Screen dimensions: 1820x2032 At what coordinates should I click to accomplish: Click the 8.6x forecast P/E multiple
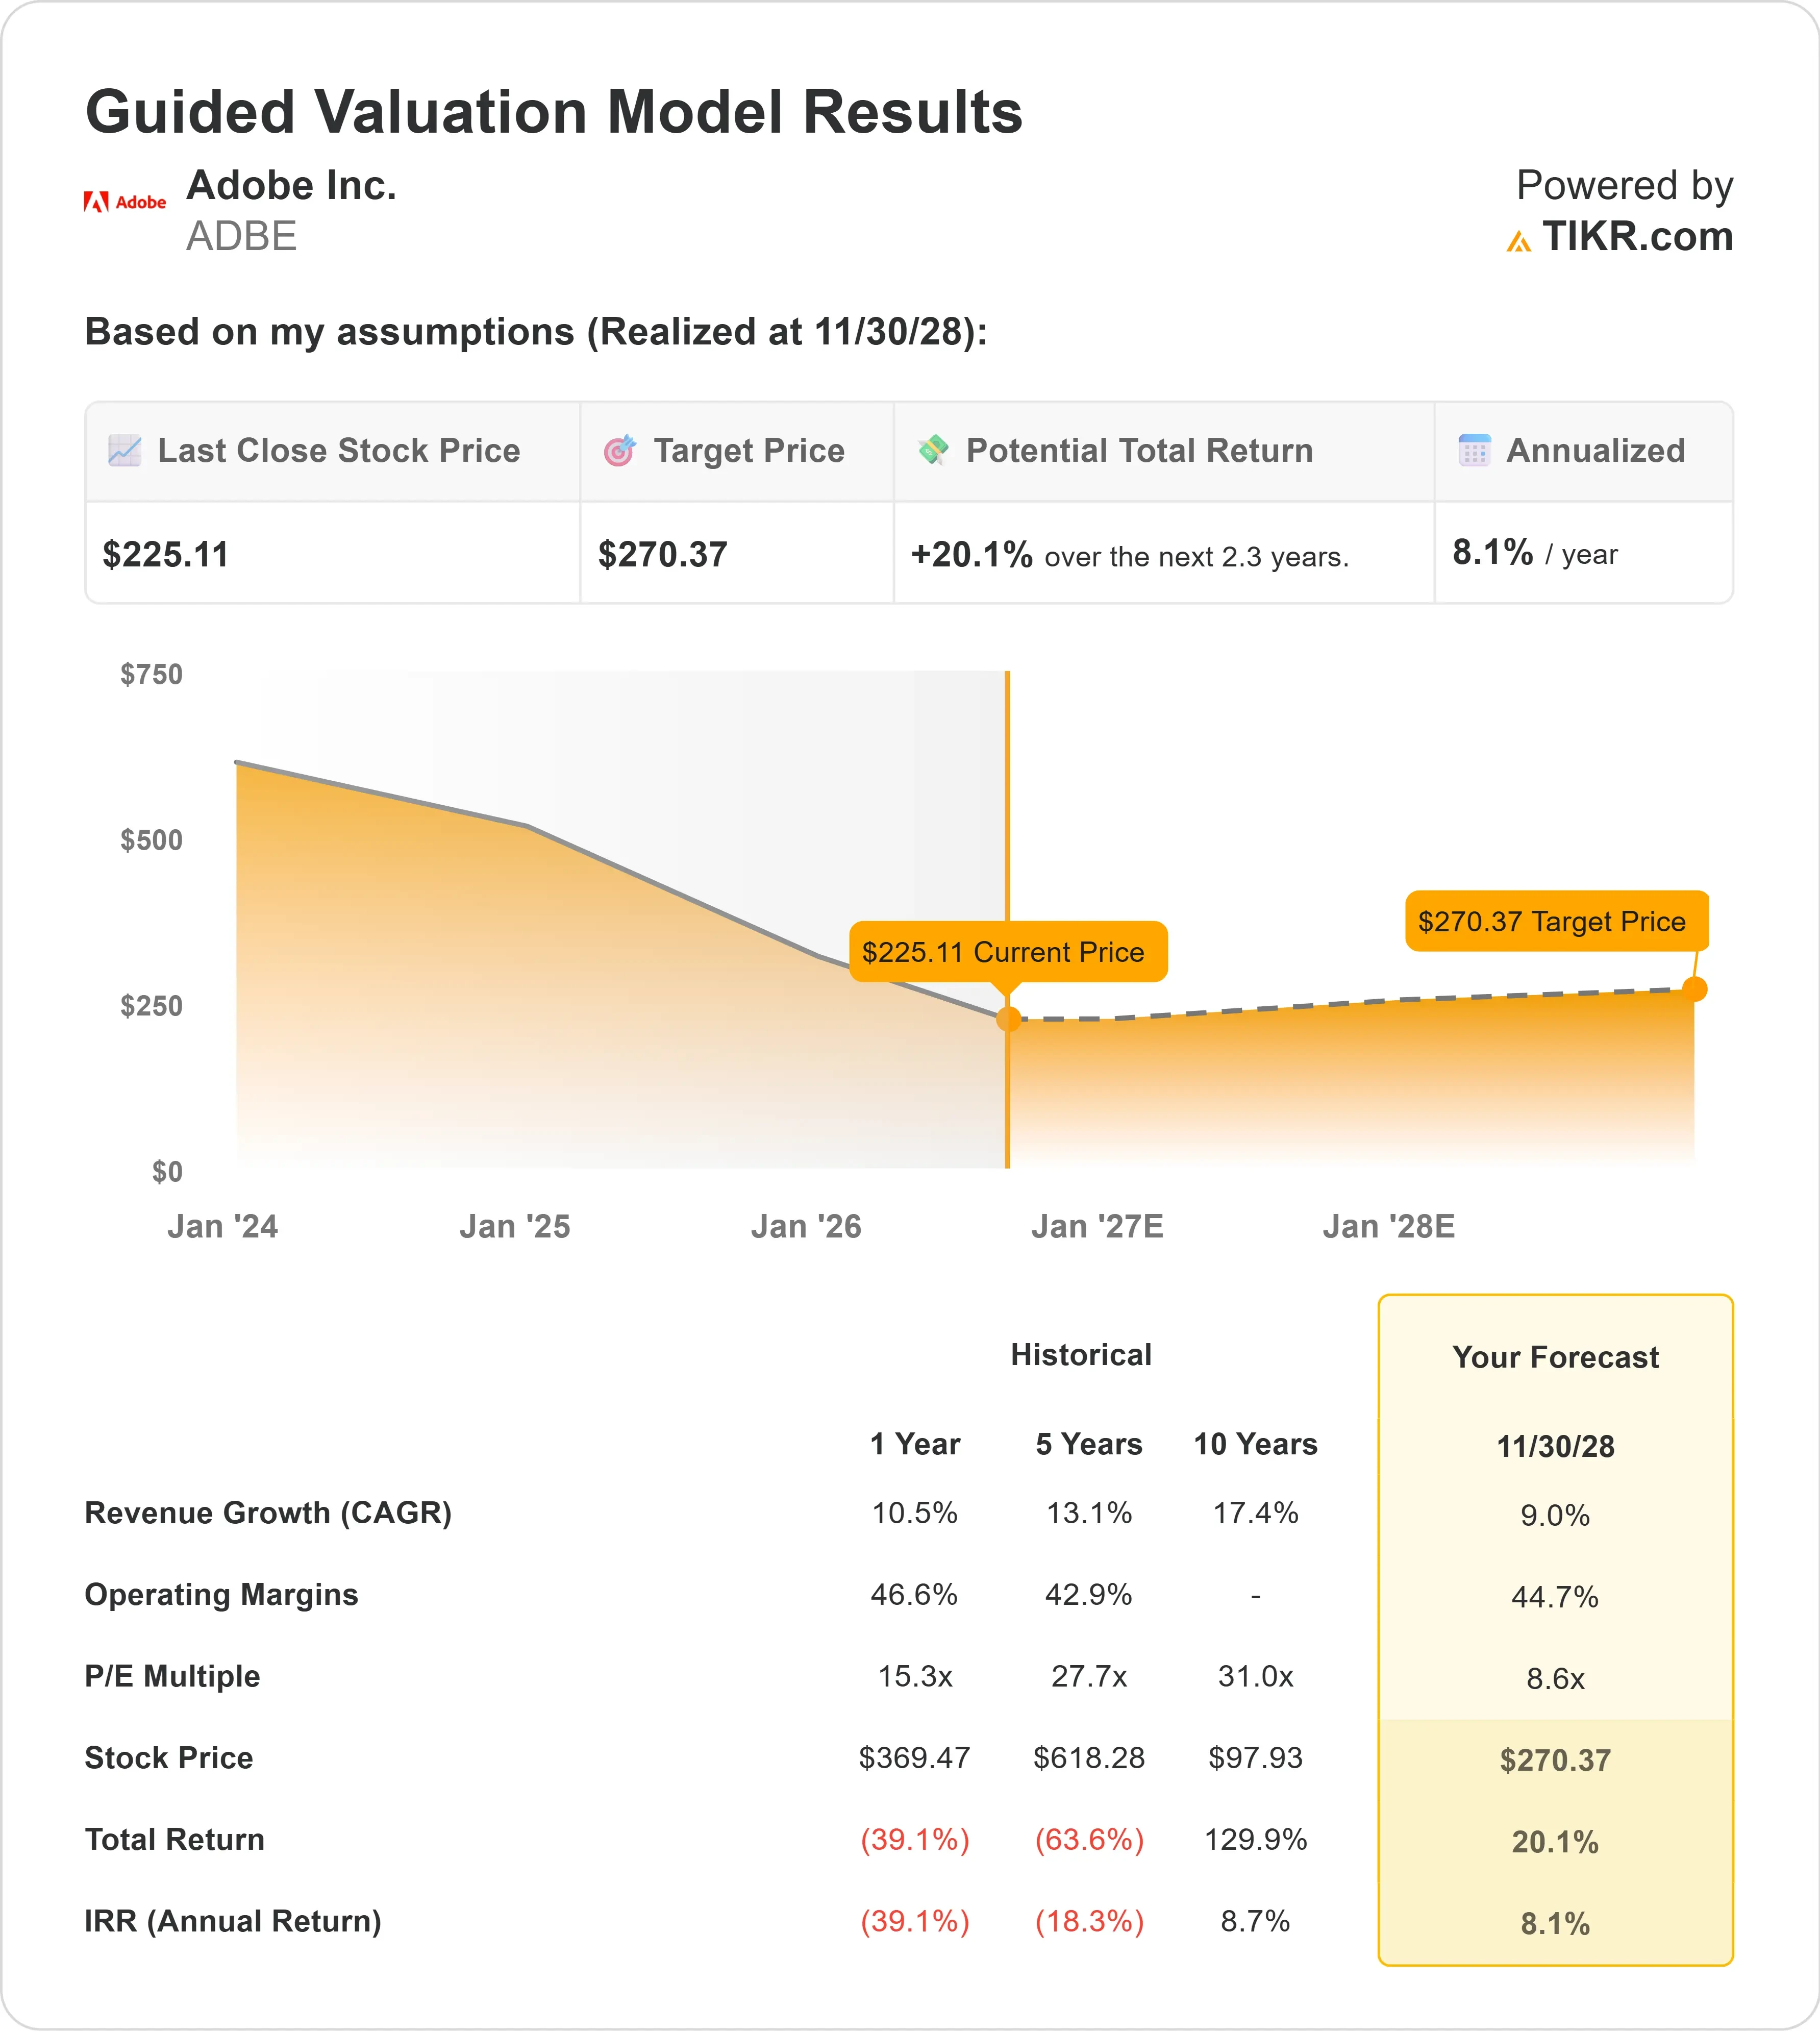pos(1556,1679)
